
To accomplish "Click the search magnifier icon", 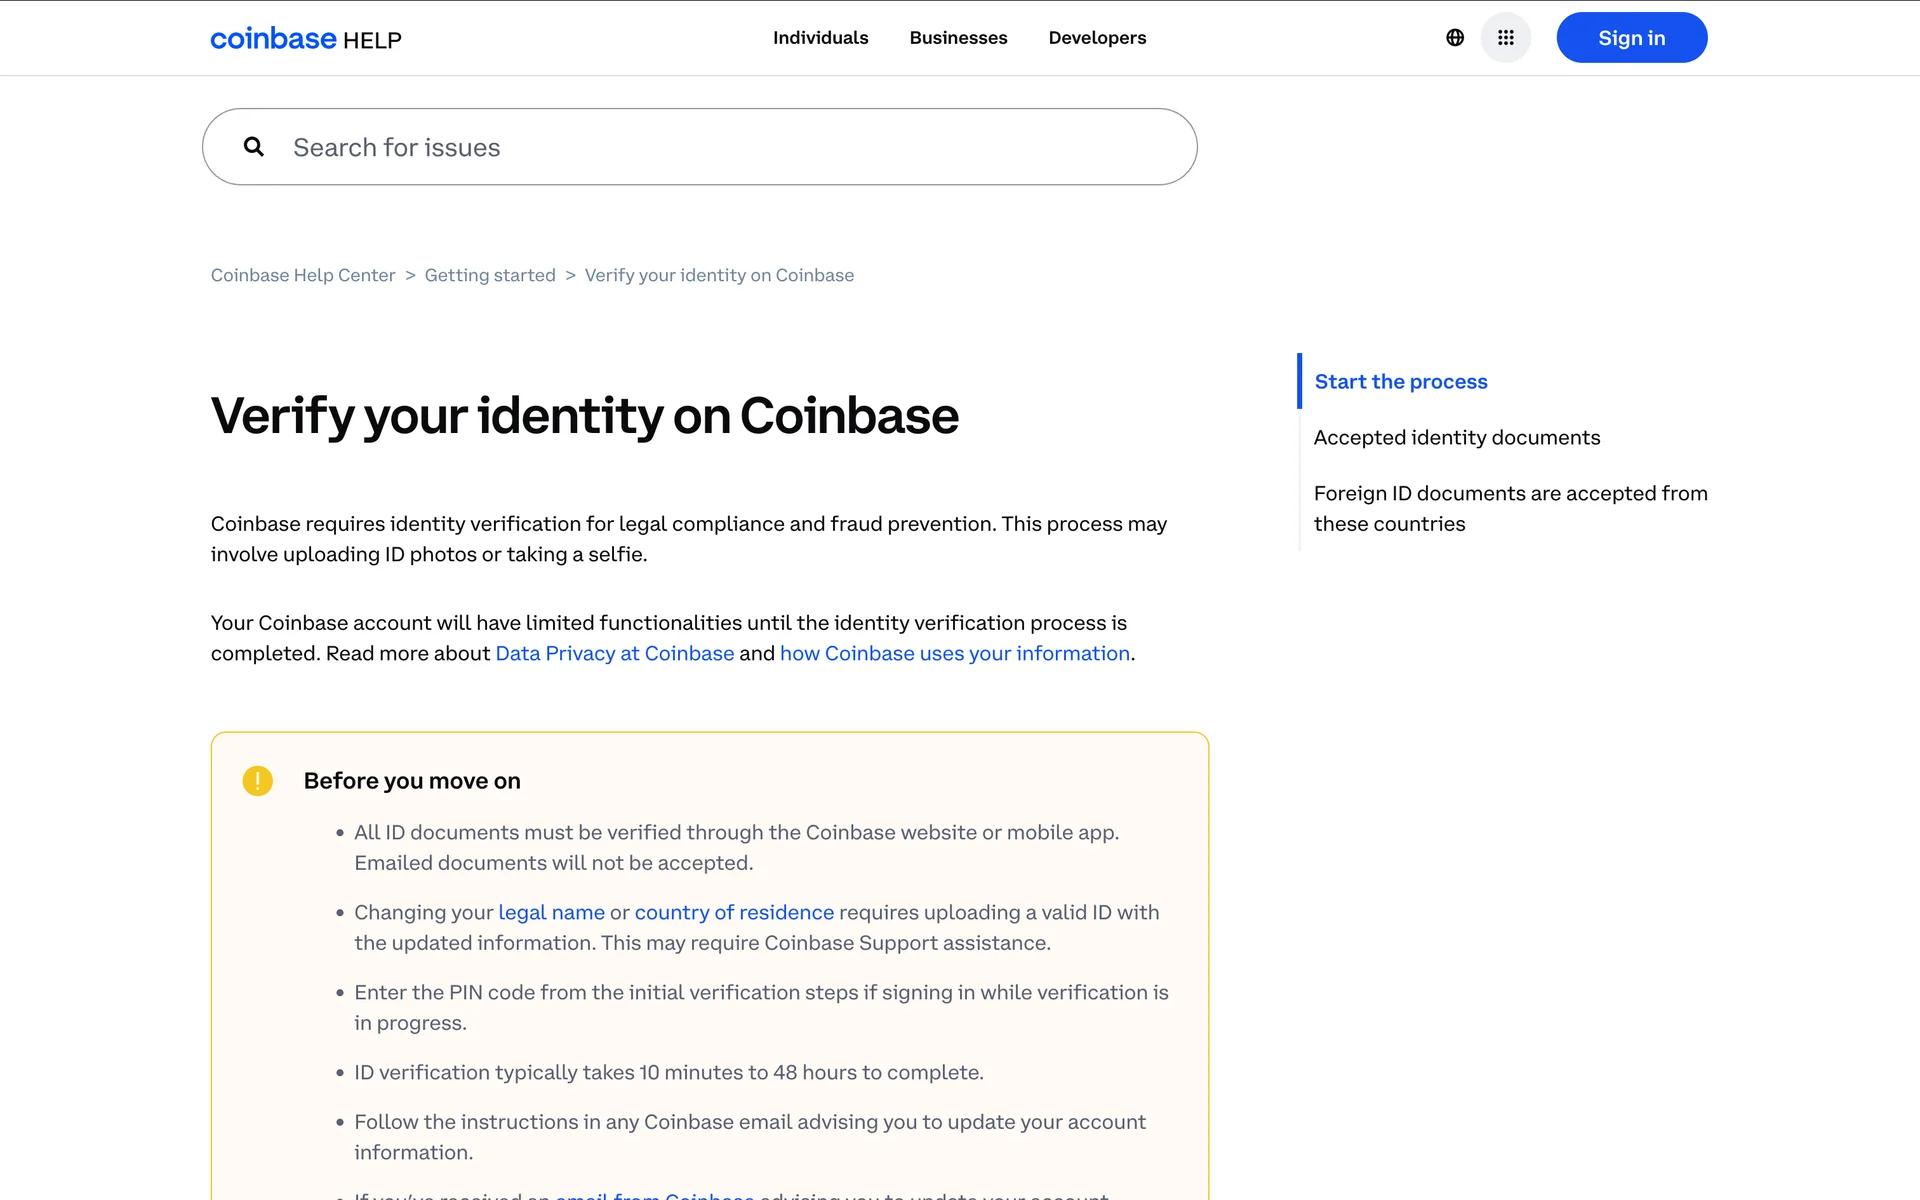I will click(x=254, y=147).
